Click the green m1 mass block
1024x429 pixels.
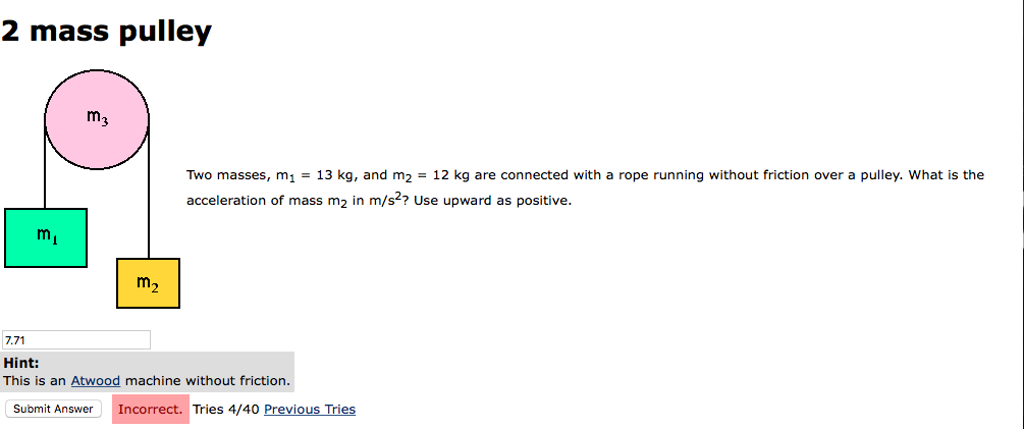(45, 237)
